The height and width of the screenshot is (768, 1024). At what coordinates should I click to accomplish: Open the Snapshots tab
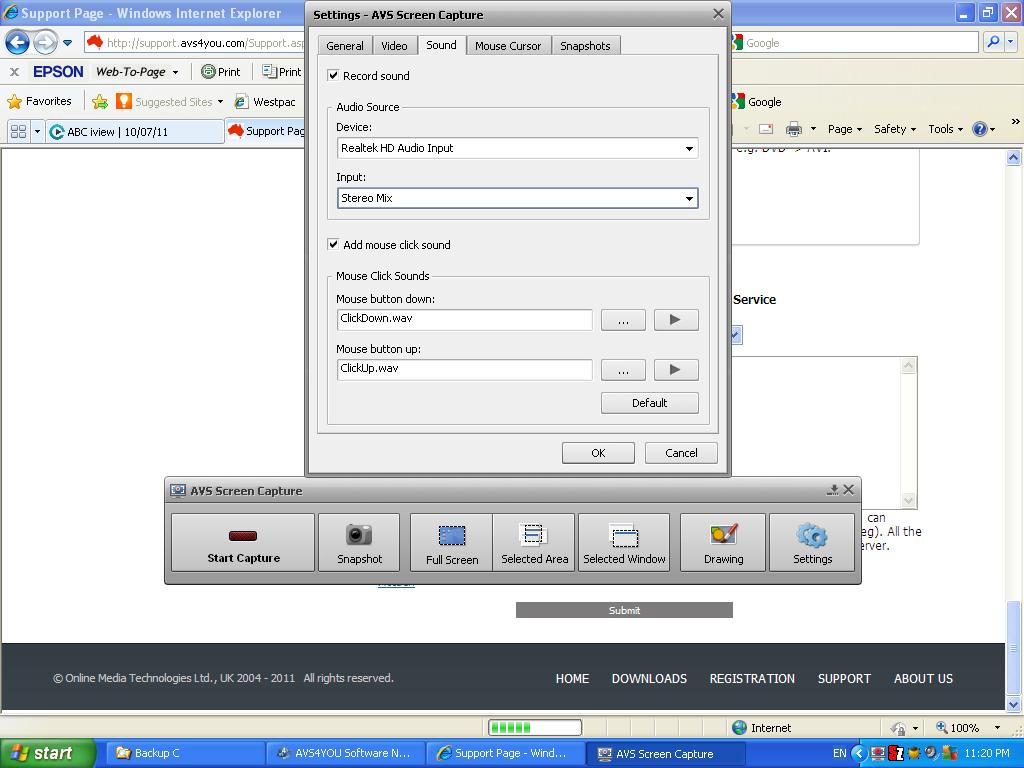(x=585, y=46)
